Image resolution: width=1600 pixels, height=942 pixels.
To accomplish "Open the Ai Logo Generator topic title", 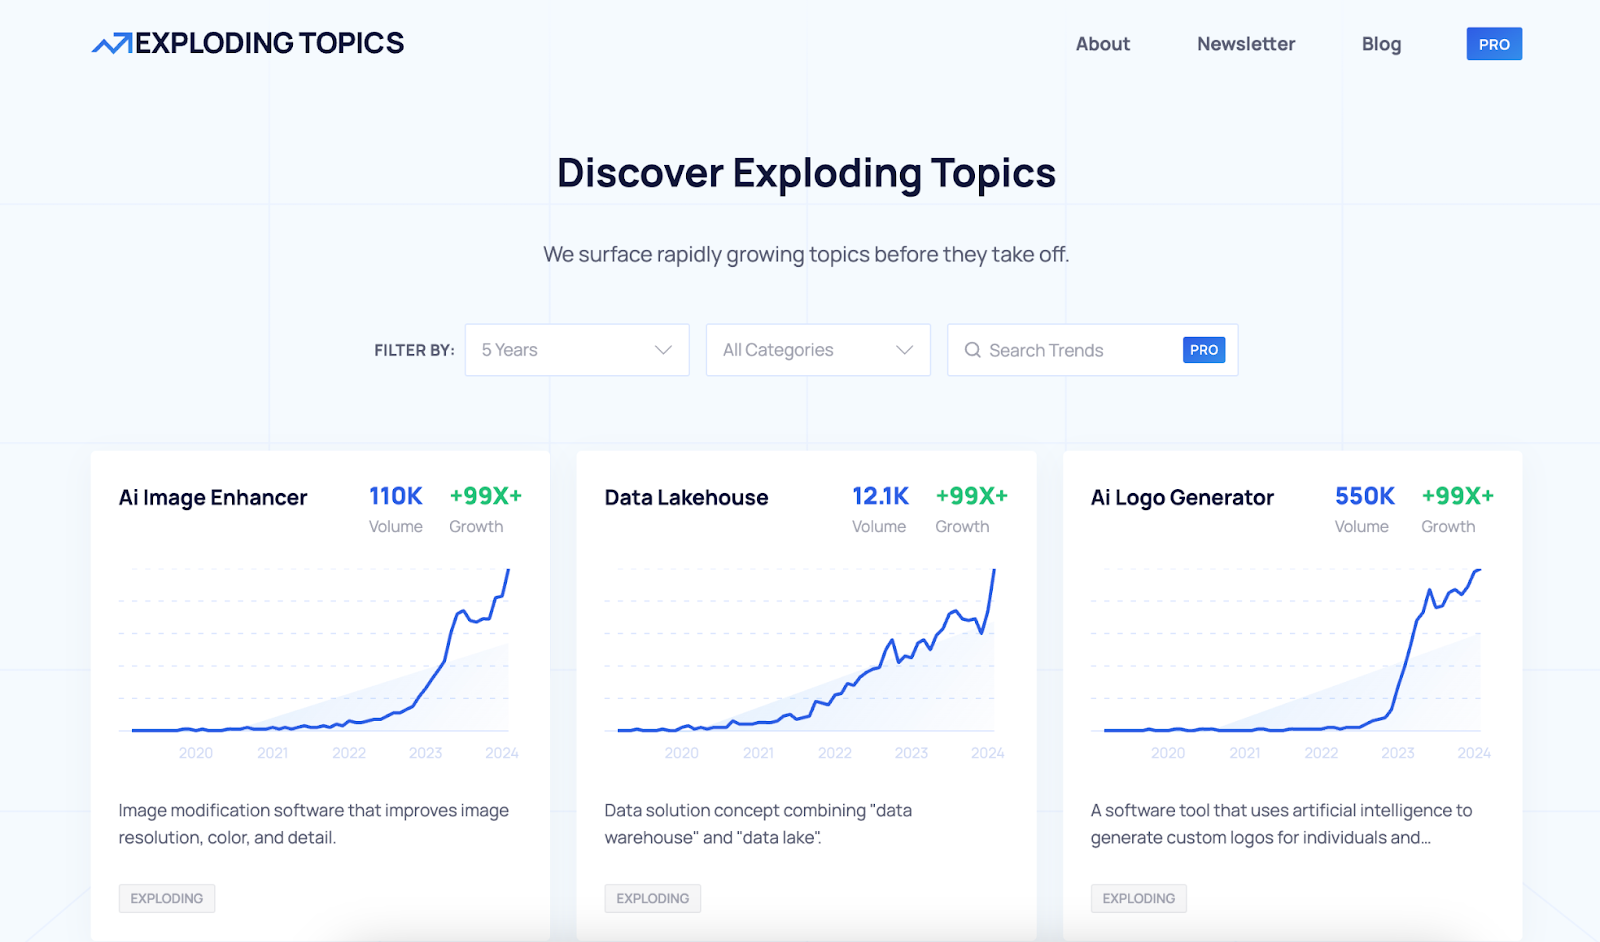I will coord(1182,498).
